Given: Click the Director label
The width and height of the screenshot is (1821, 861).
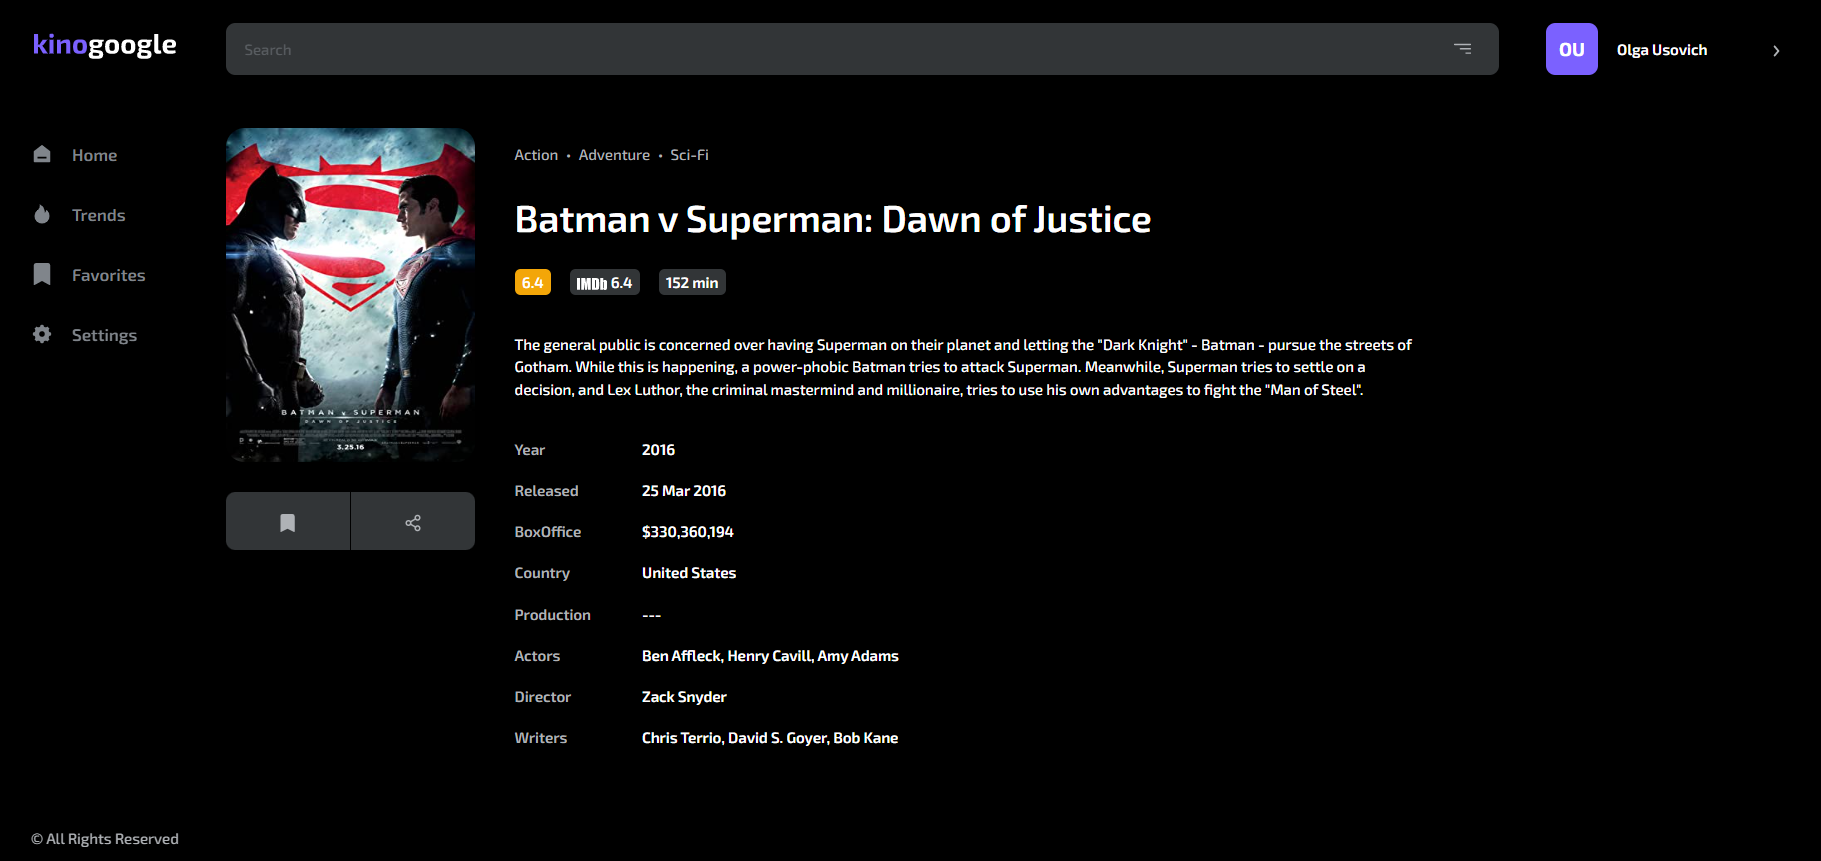Looking at the screenshot, I should [x=543, y=697].
